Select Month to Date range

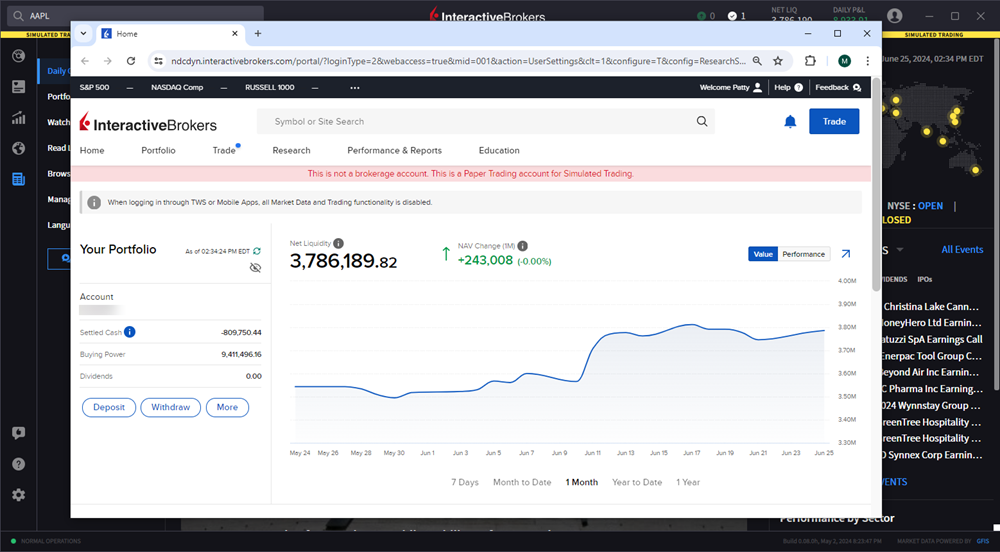tap(522, 482)
